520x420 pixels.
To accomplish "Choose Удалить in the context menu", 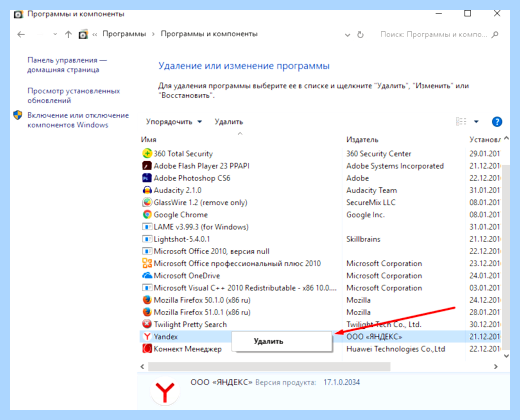I will pos(268,341).
